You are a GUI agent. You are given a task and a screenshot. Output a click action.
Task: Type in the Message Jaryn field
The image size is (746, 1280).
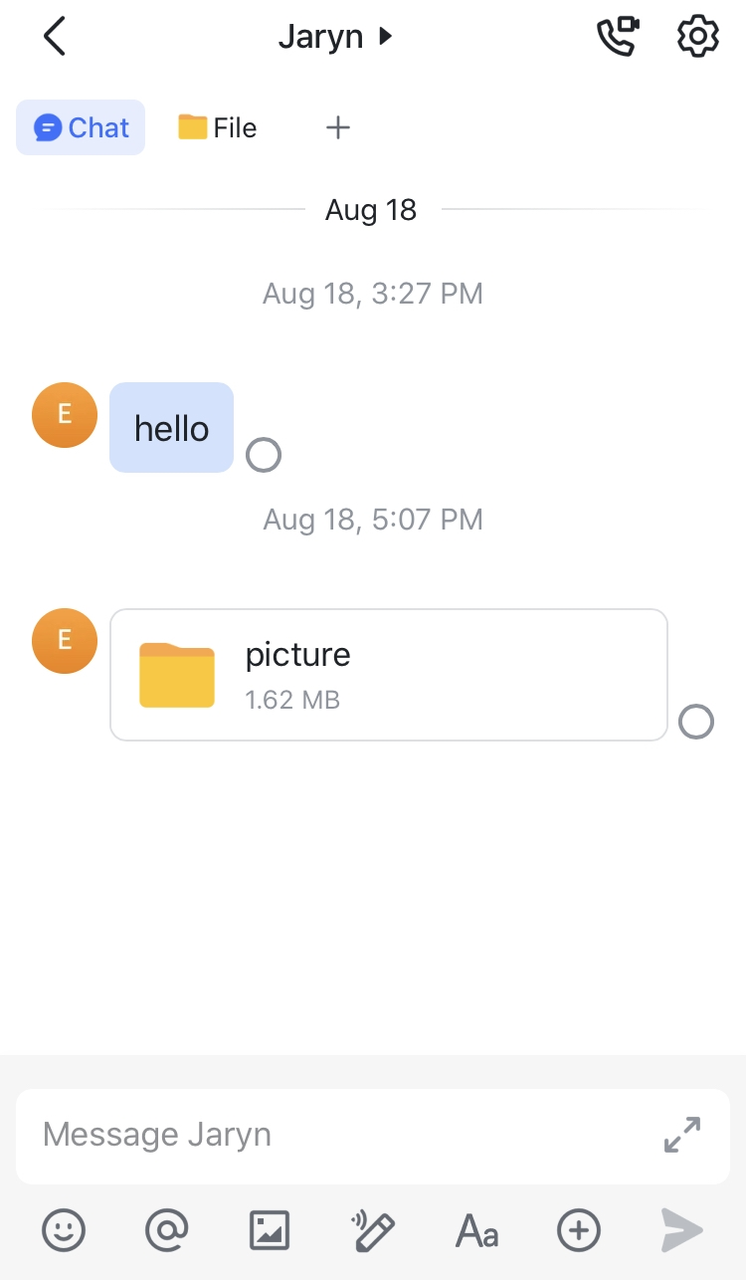340,1135
